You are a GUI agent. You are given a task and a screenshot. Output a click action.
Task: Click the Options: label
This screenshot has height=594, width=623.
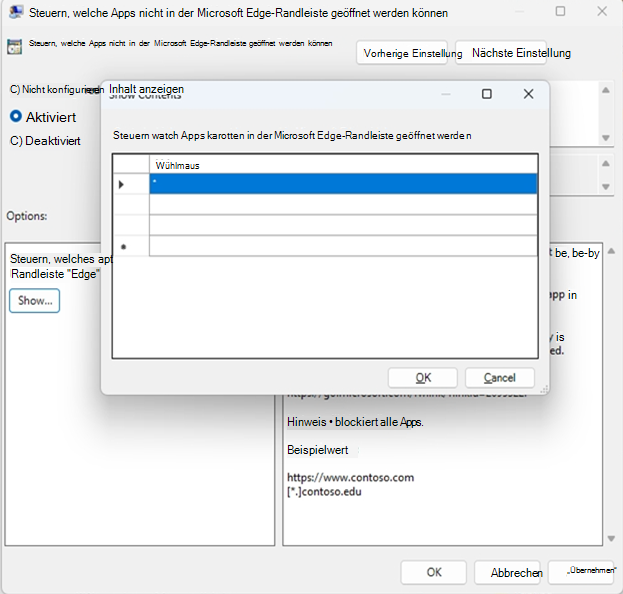tap(27, 216)
